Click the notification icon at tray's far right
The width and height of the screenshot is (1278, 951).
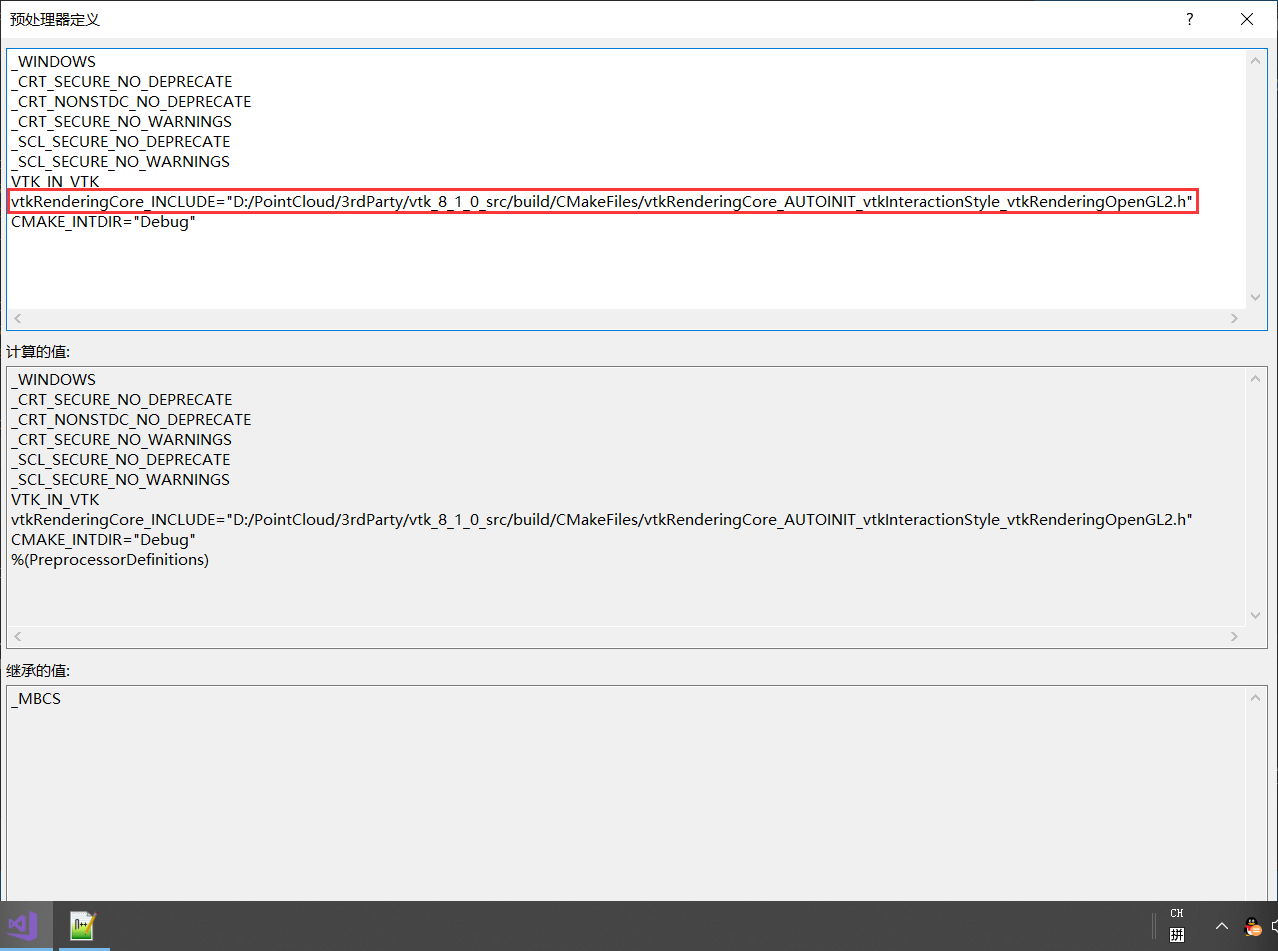tap(1272, 927)
